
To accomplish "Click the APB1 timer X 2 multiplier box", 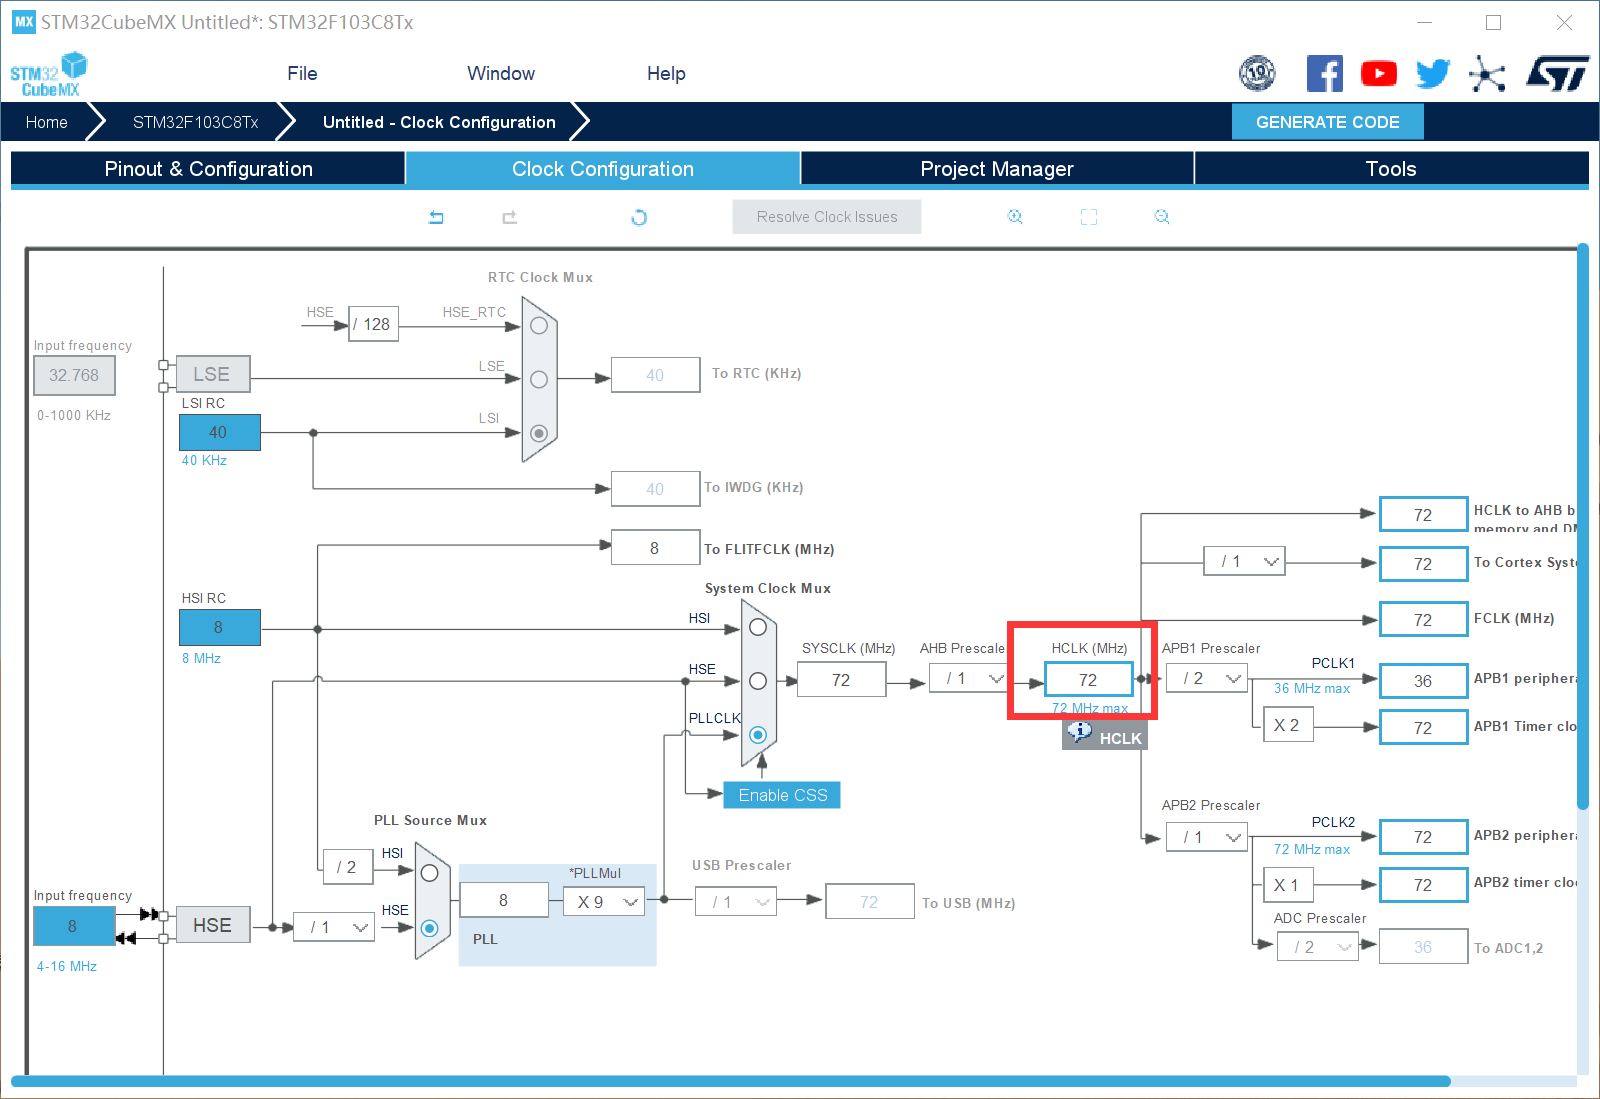I will coord(1288,725).
